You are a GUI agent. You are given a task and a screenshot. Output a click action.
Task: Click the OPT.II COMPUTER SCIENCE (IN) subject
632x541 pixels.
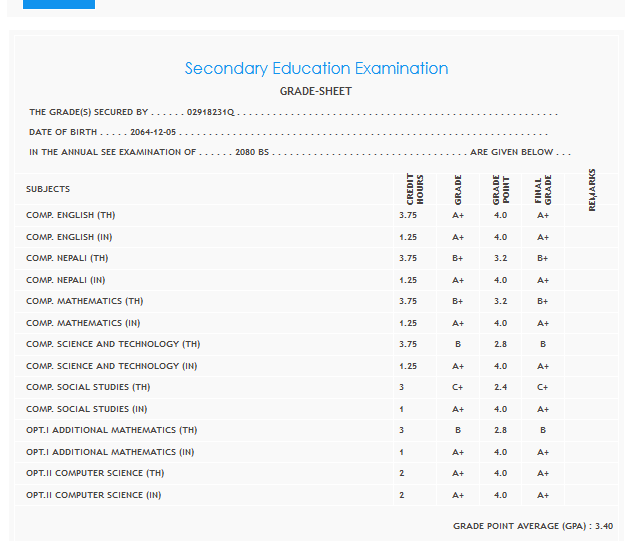point(93,495)
